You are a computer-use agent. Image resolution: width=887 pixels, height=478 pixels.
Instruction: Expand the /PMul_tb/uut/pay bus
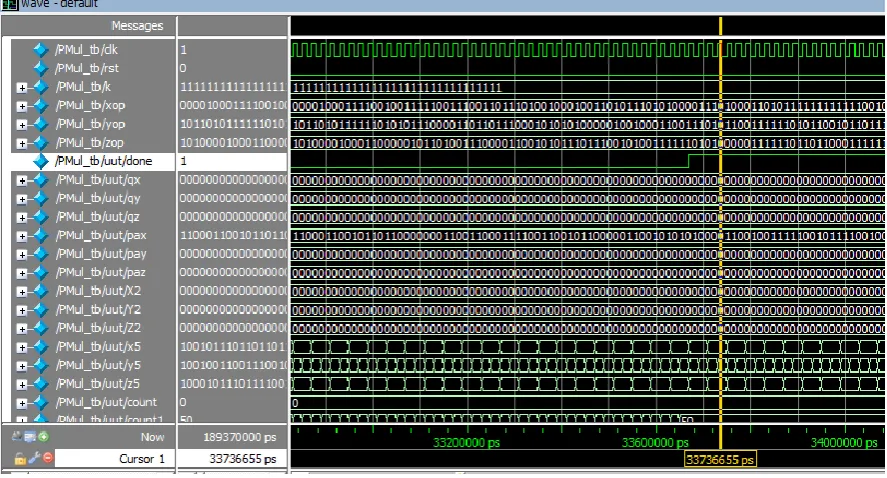(21, 255)
